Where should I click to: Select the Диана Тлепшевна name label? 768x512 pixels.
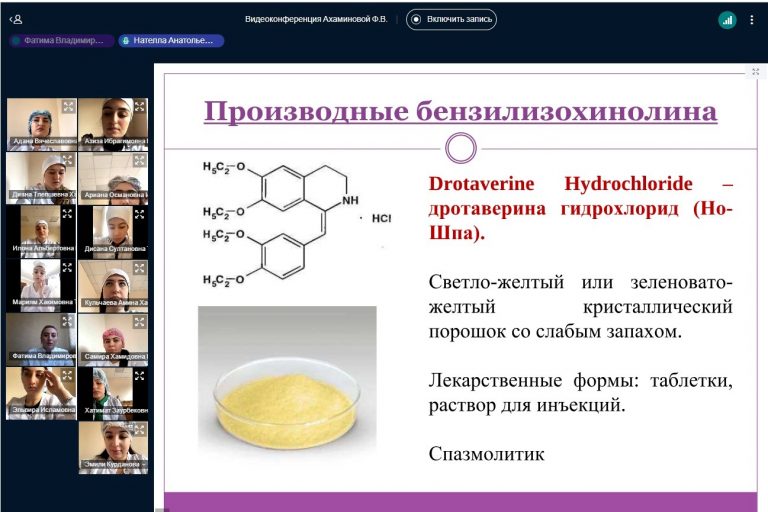click(x=44, y=195)
